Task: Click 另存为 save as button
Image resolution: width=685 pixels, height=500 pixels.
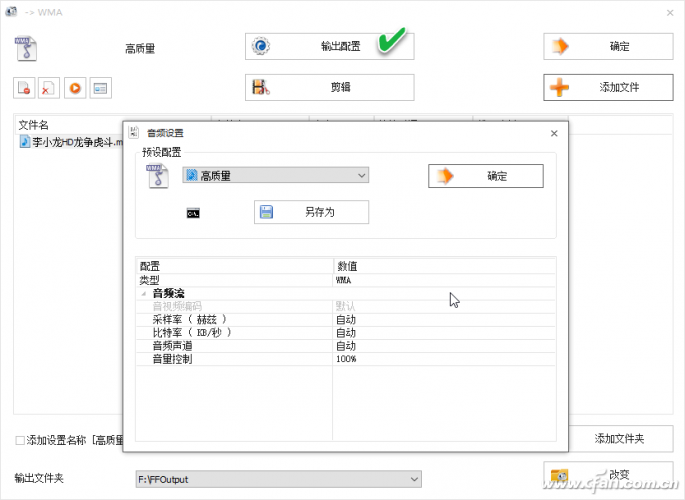Action: coord(311,212)
